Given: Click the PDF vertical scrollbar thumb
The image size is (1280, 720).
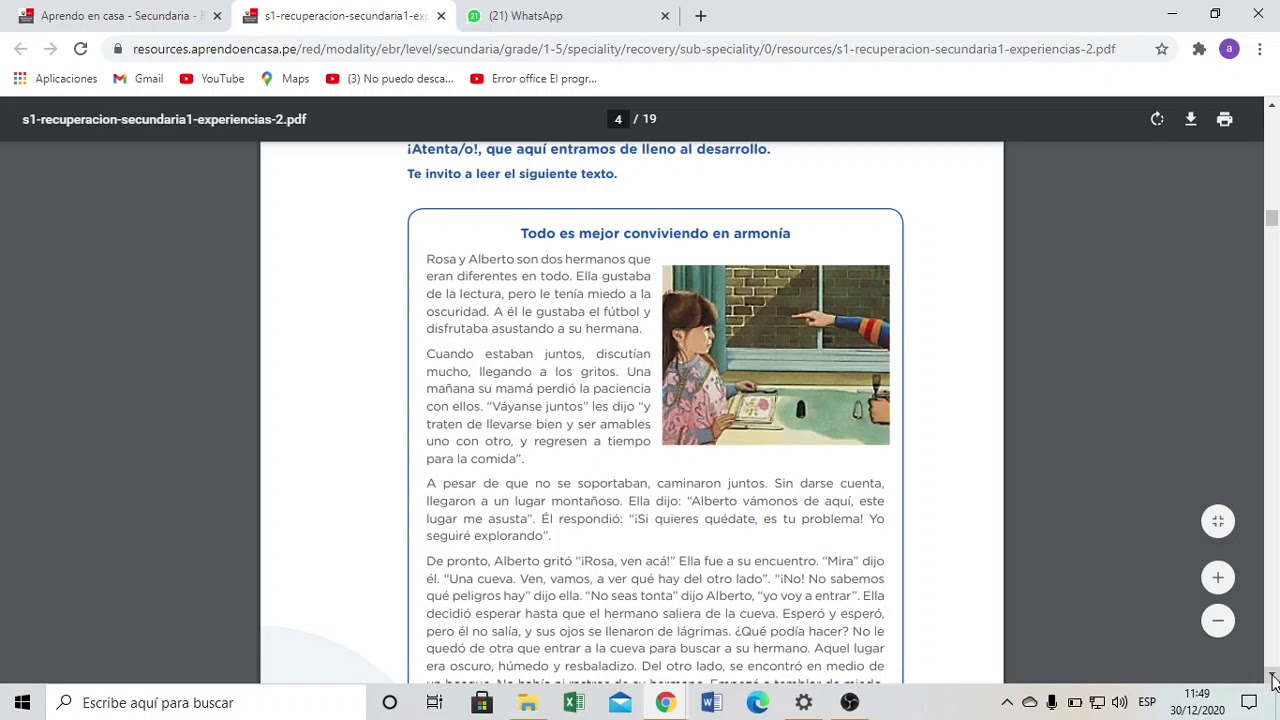Looking at the screenshot, I should (x=1272, y=219).
